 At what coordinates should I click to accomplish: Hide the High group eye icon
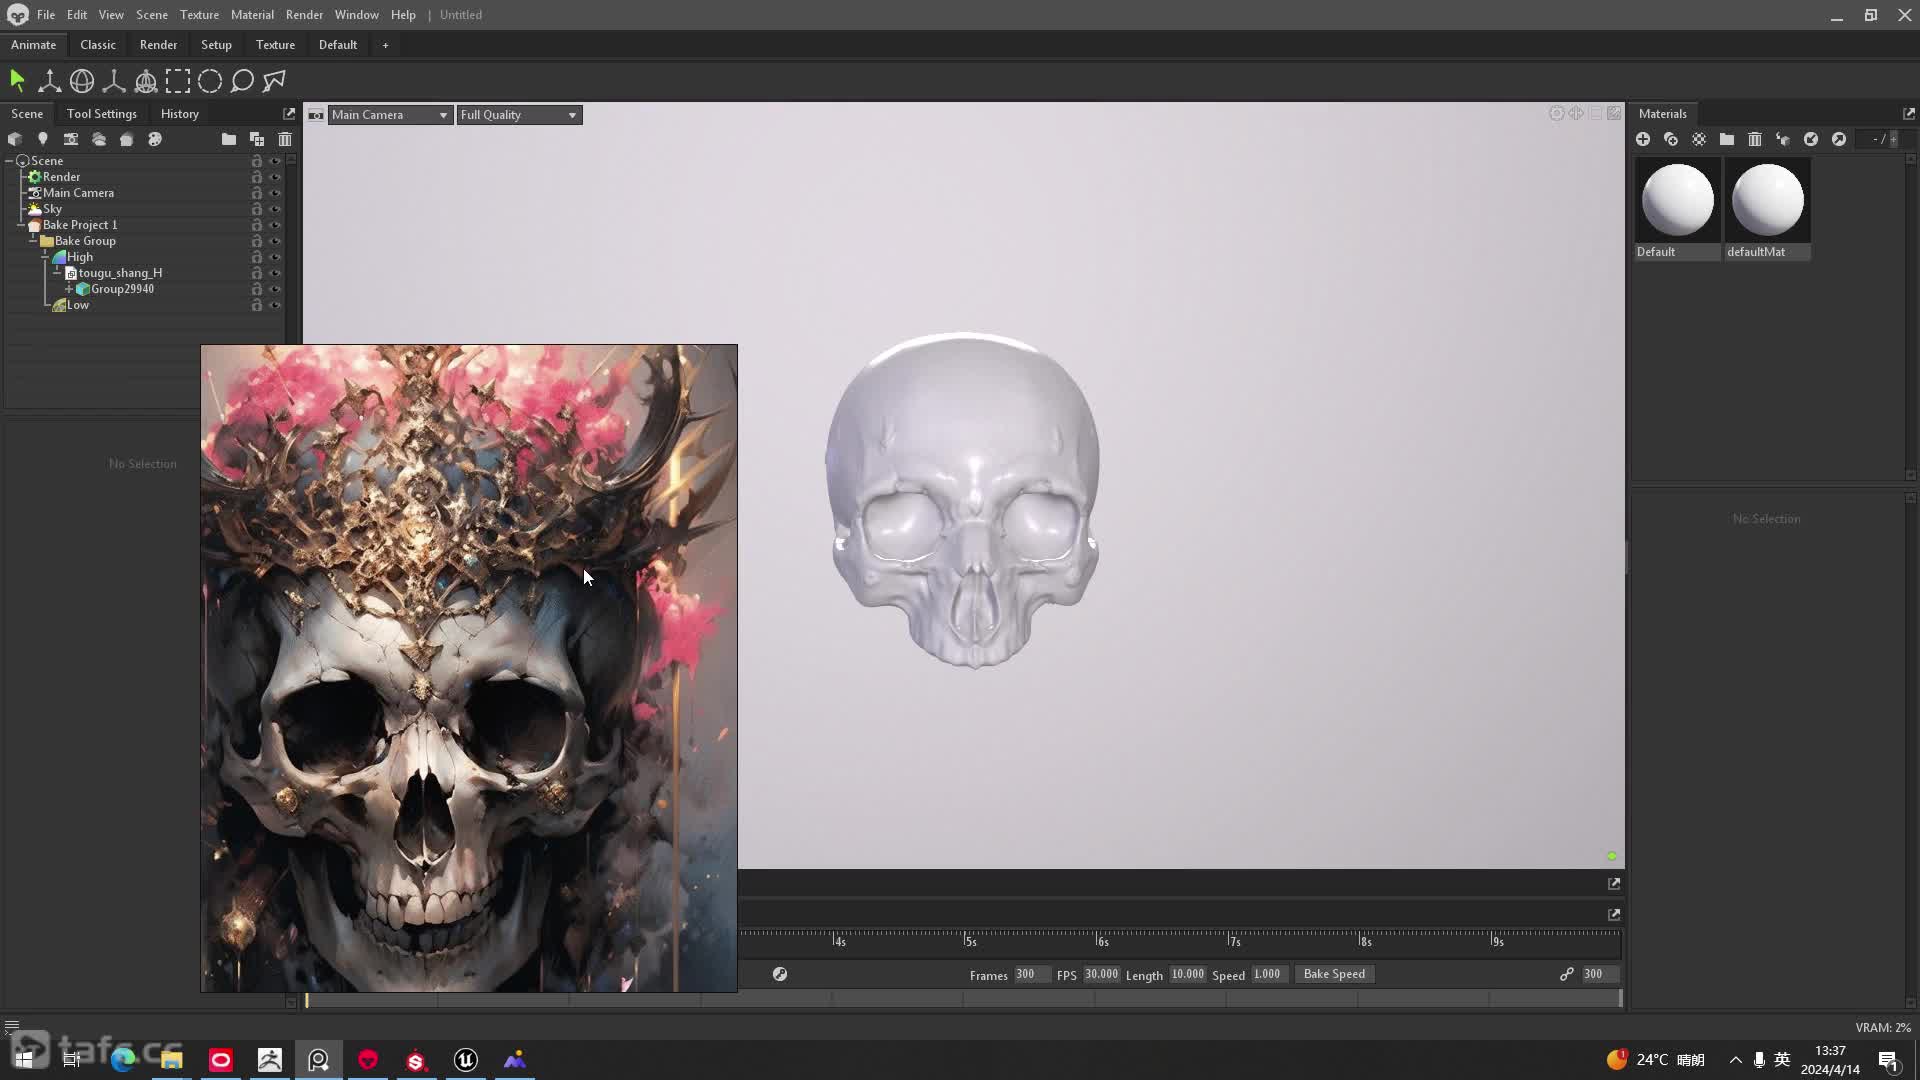[275, 257]
